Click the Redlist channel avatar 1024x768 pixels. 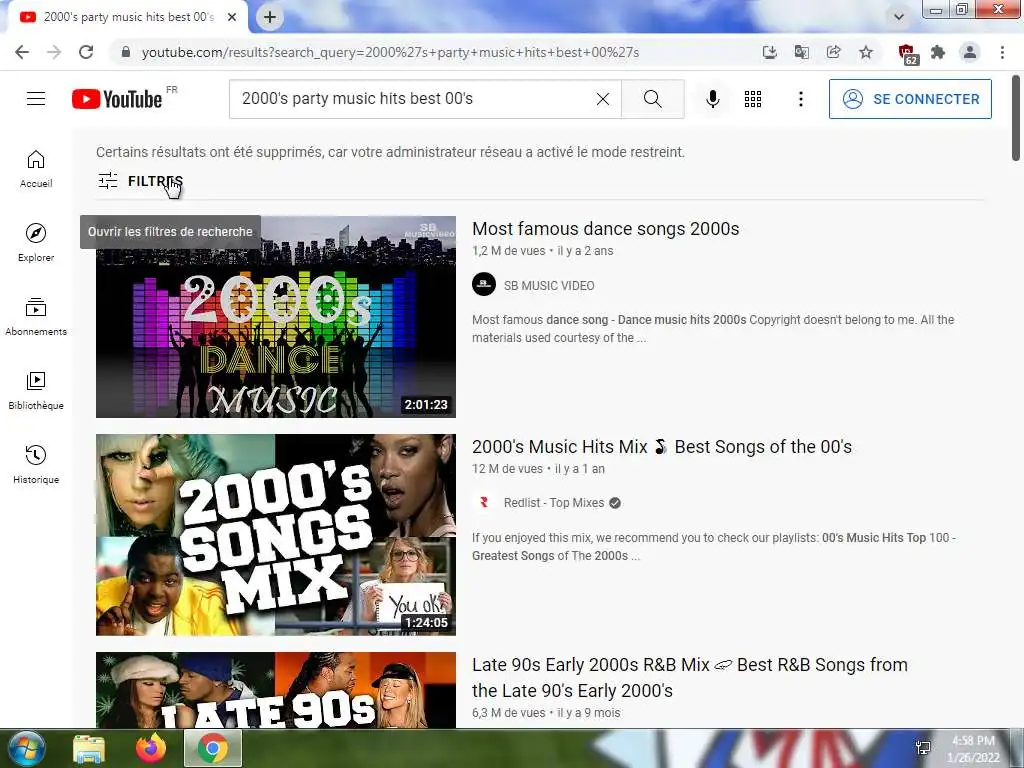click(x=484, y=502)
